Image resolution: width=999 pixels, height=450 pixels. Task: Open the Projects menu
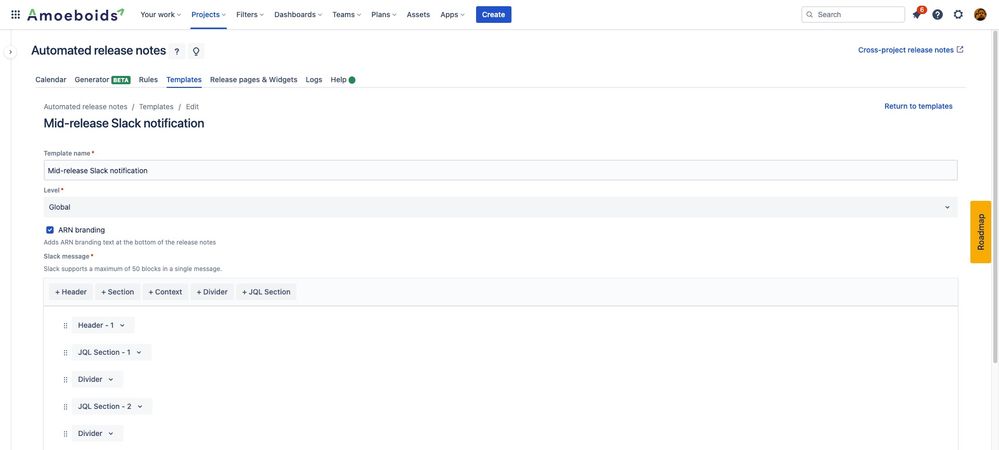208,14
